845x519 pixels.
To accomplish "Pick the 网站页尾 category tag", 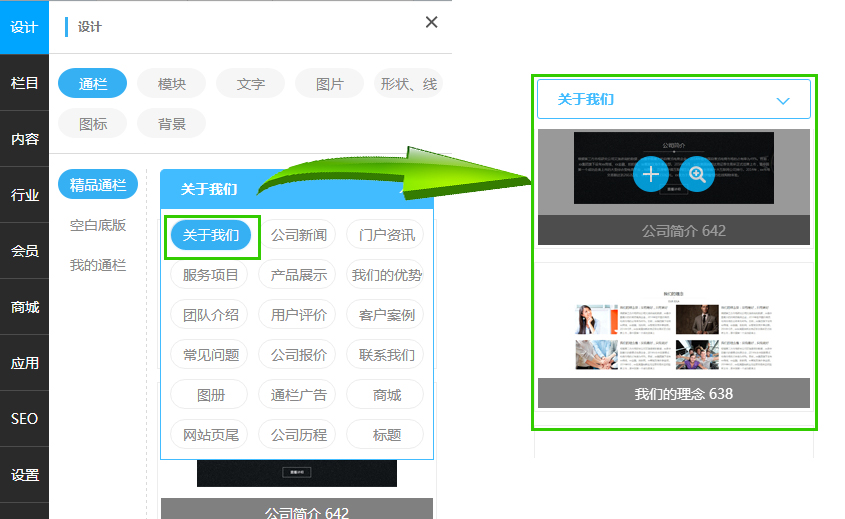I will point(210,435).
